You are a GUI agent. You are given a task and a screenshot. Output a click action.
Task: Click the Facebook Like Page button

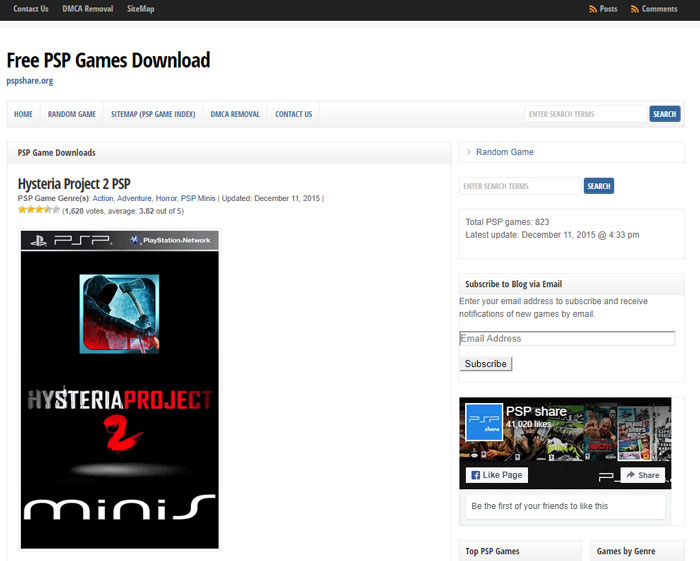tap(497, 475)
